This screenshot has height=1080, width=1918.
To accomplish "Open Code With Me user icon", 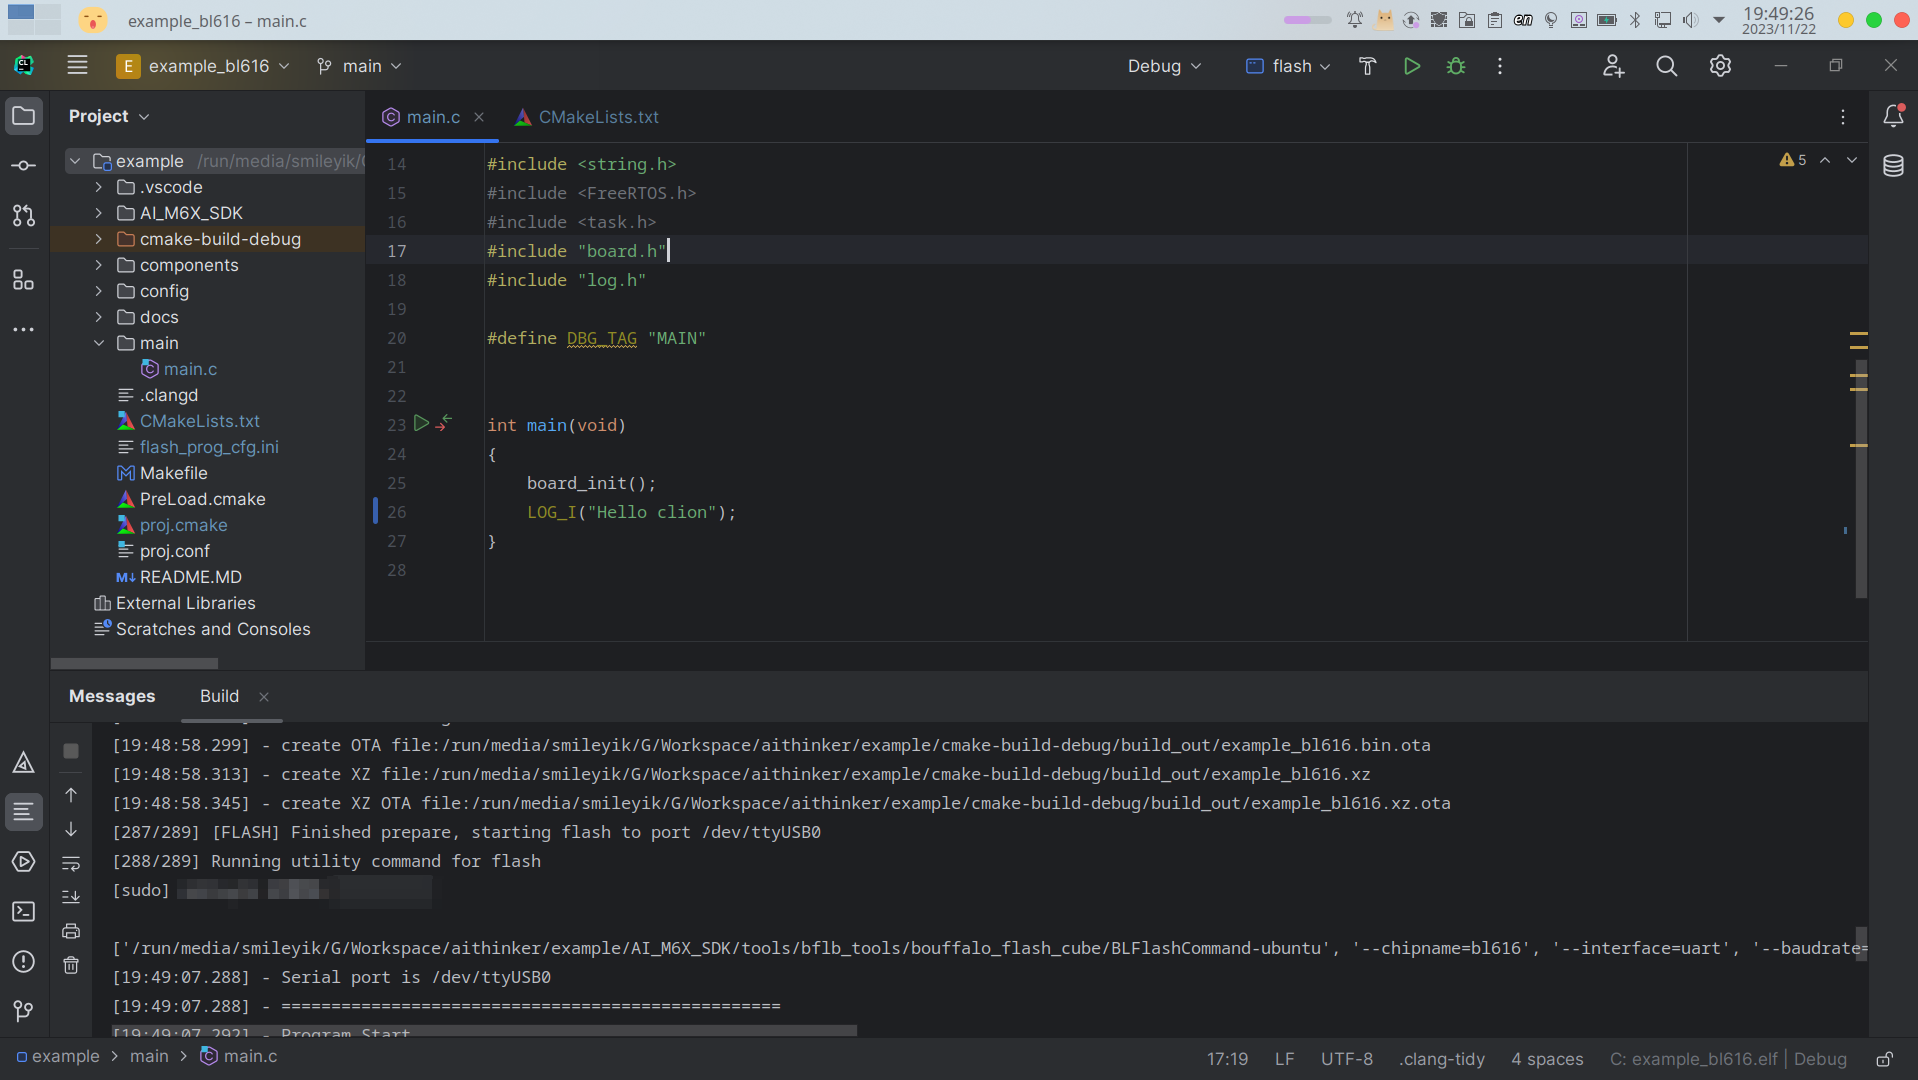I will 1613,66.
